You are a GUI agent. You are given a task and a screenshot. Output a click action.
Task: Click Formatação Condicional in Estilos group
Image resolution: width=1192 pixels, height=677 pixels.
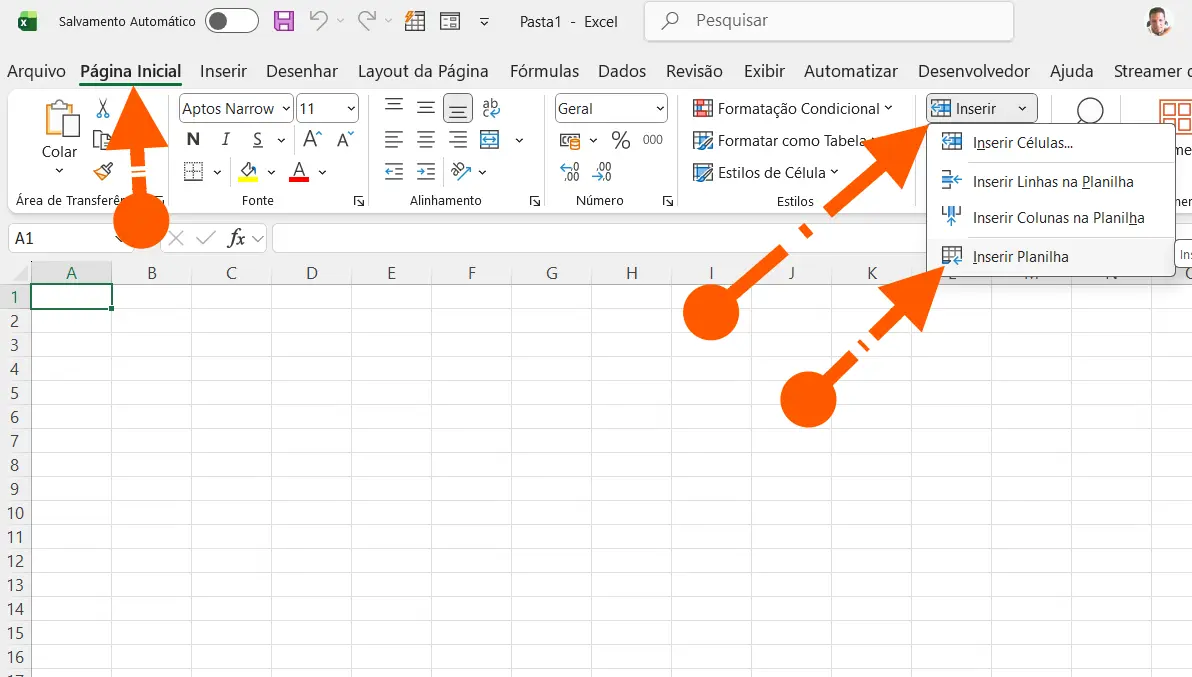coord(790,108)
